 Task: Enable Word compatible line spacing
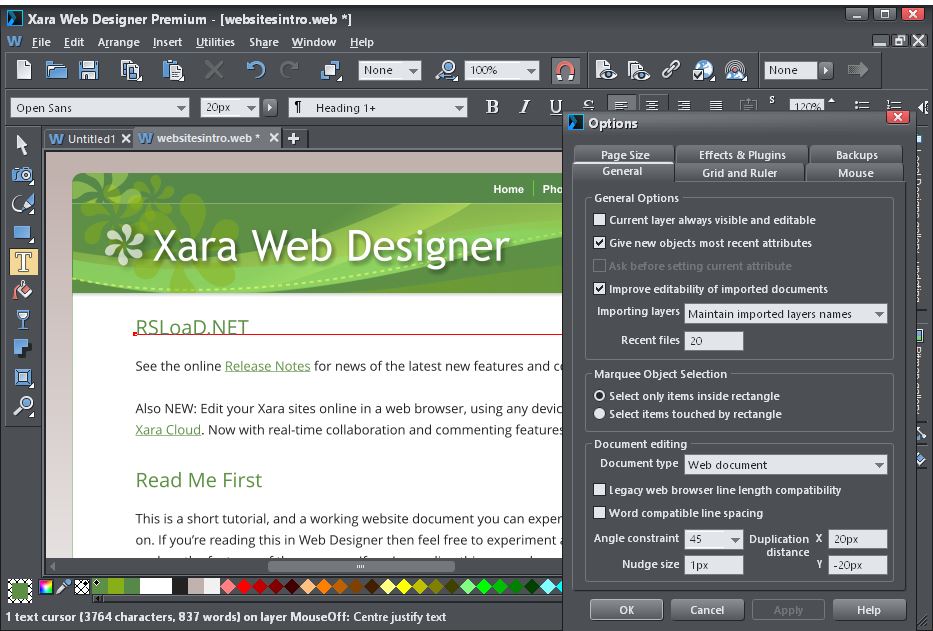599,513
